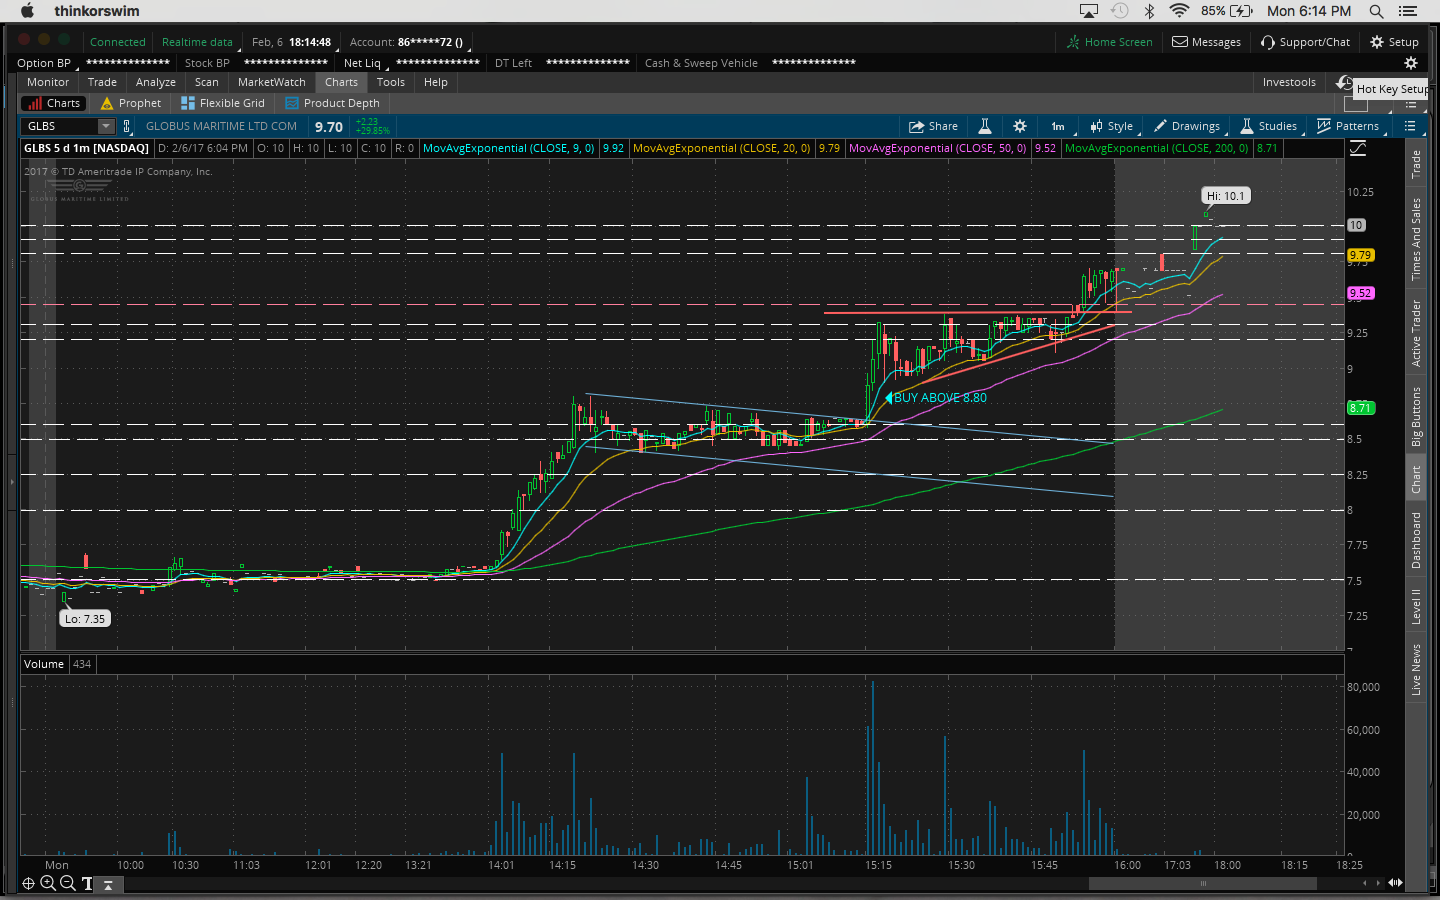Viewport: 1440px width, 900px height.
Task: Click the BUY ABOVE 8.80 chart label
Action: pyautogui.click(x=939, y=398)
